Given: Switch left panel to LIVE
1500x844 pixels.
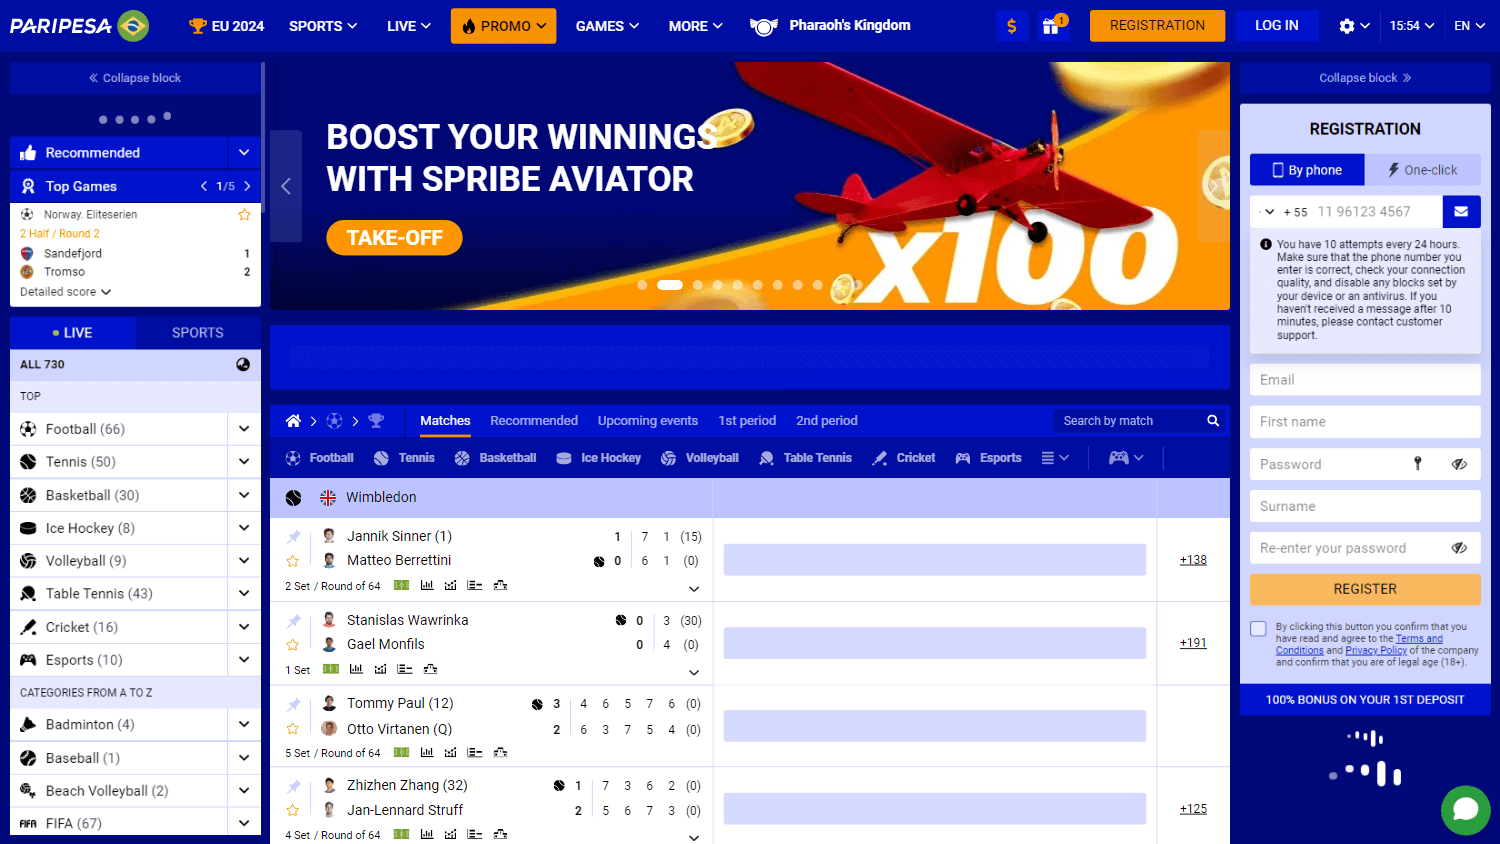Looking at the screenshot, I should point(72,333).
